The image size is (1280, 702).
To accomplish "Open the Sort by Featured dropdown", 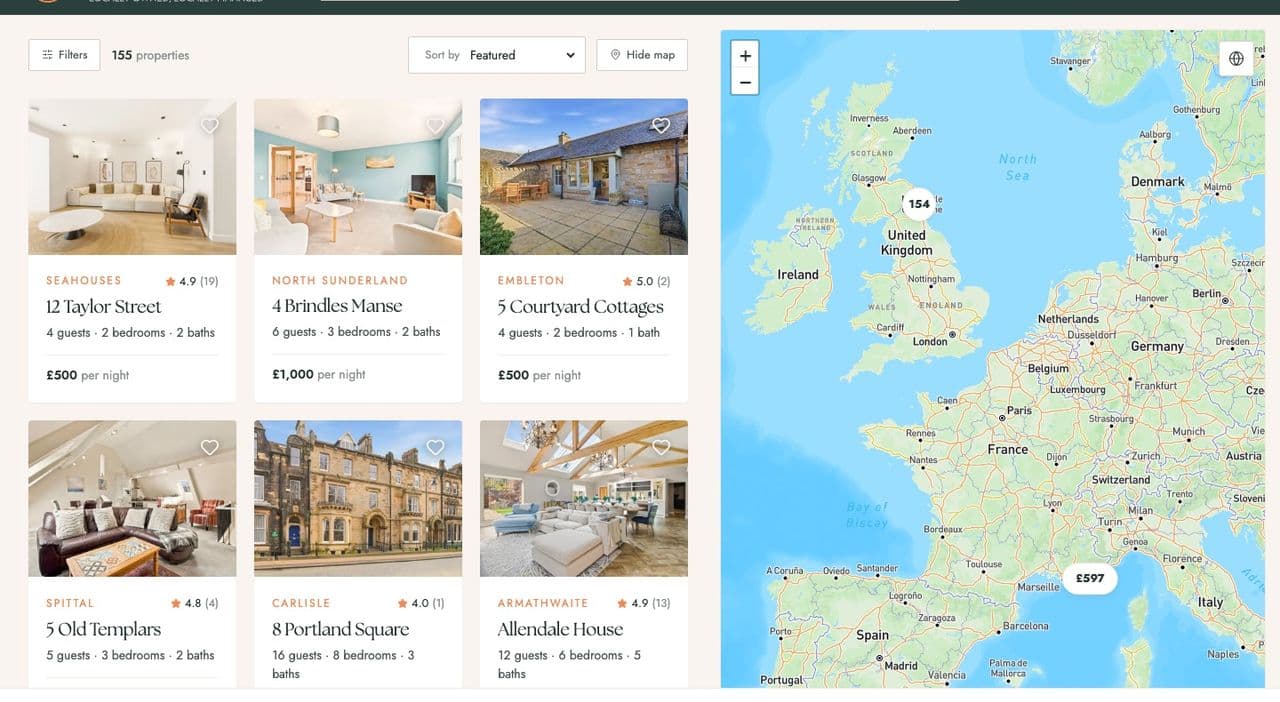I will coord(497,55).
